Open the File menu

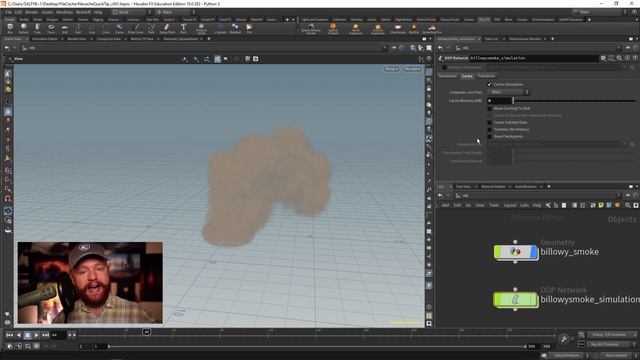click(9, 12)
